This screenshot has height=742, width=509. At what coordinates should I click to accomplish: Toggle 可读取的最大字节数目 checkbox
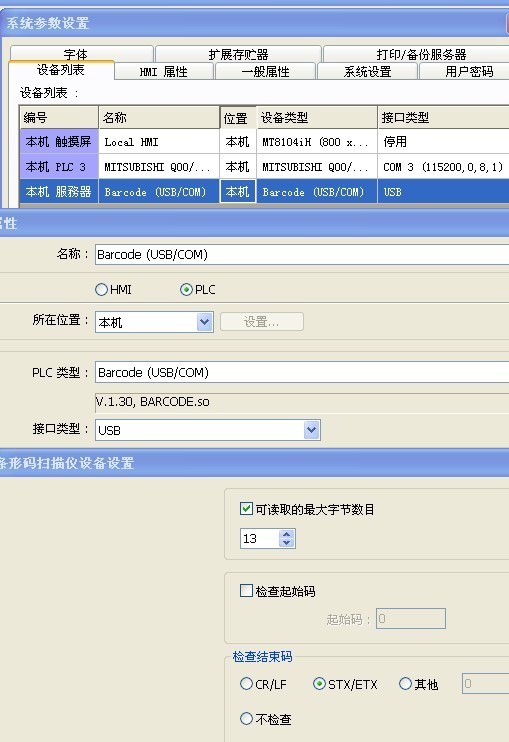point(246,509)
